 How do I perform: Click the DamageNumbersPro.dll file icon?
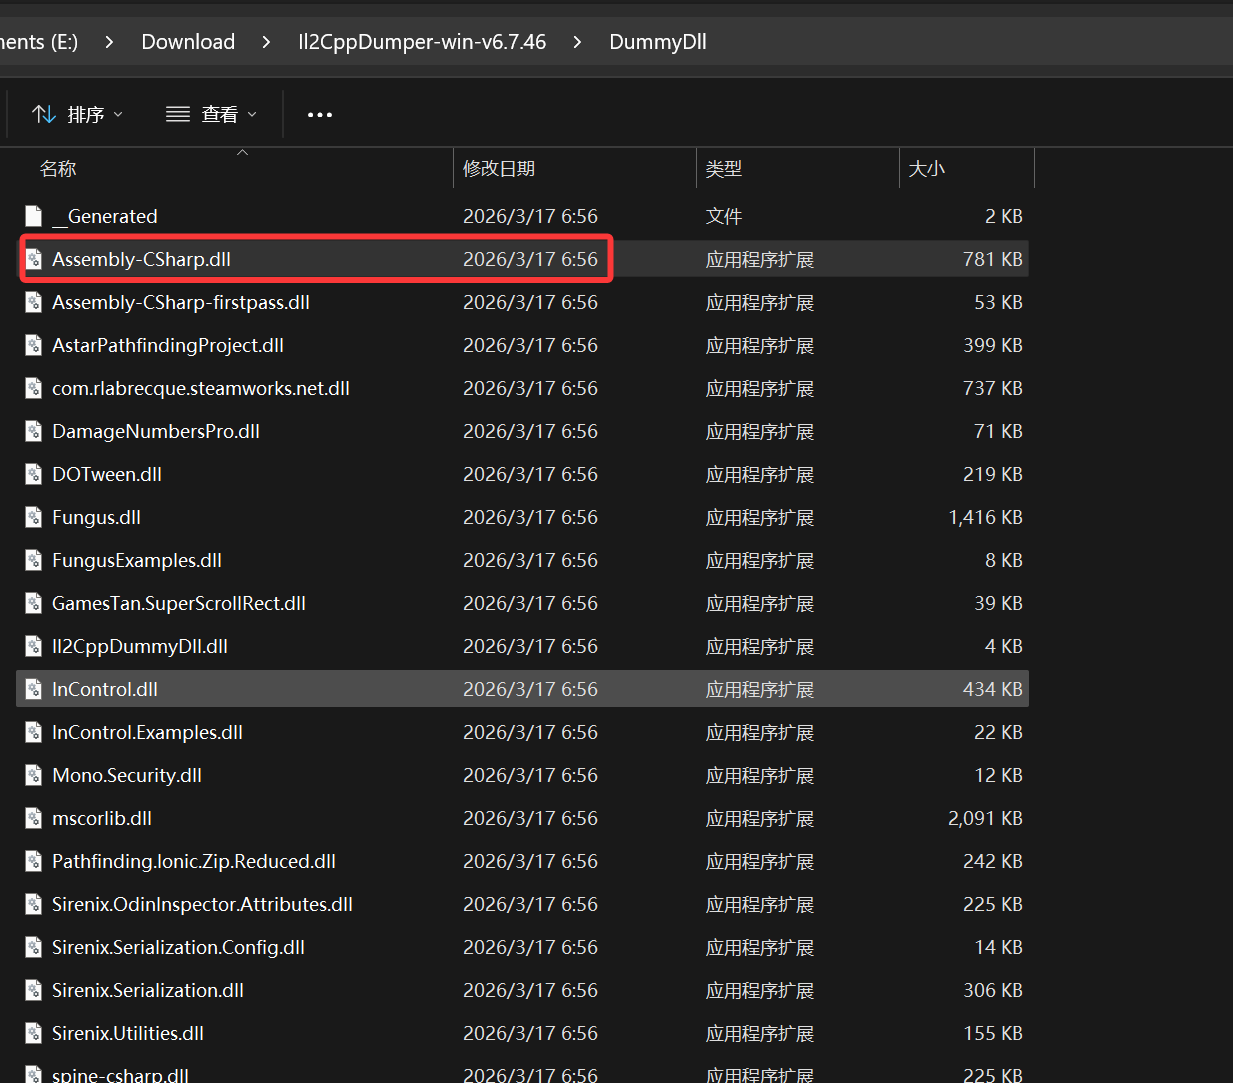pyautogui.click(x=34, y=431)
